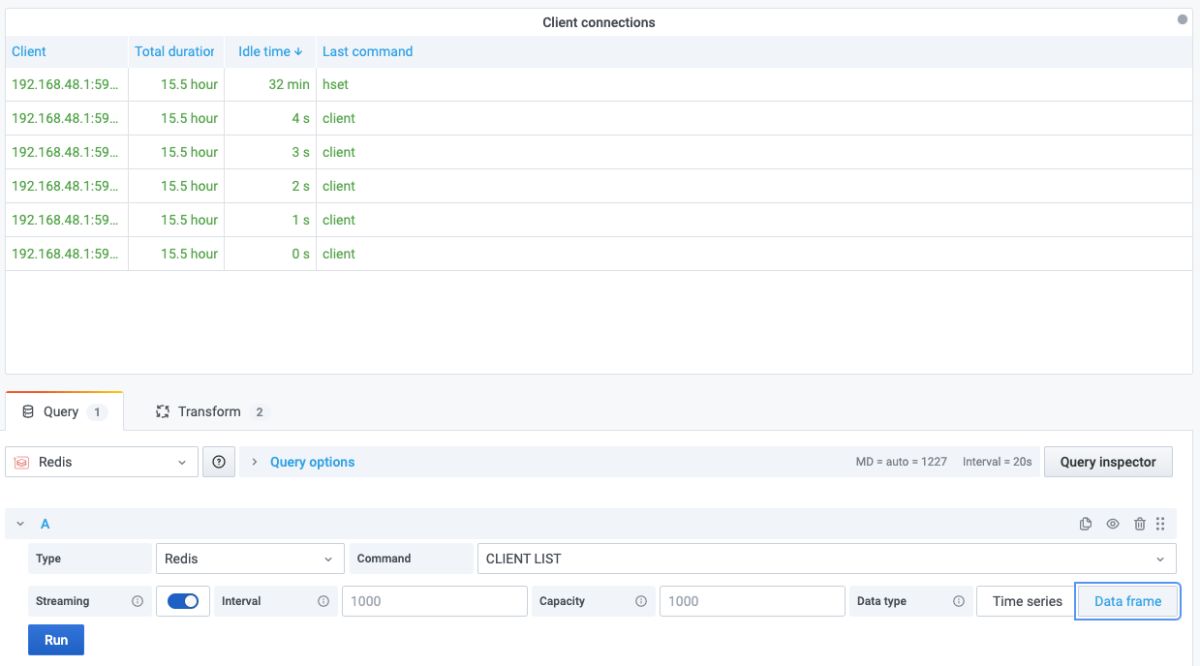This screenshot has width=1200, height=666.
Task: Duplicate query A using the copy icon
Action: pos(1085,525)
